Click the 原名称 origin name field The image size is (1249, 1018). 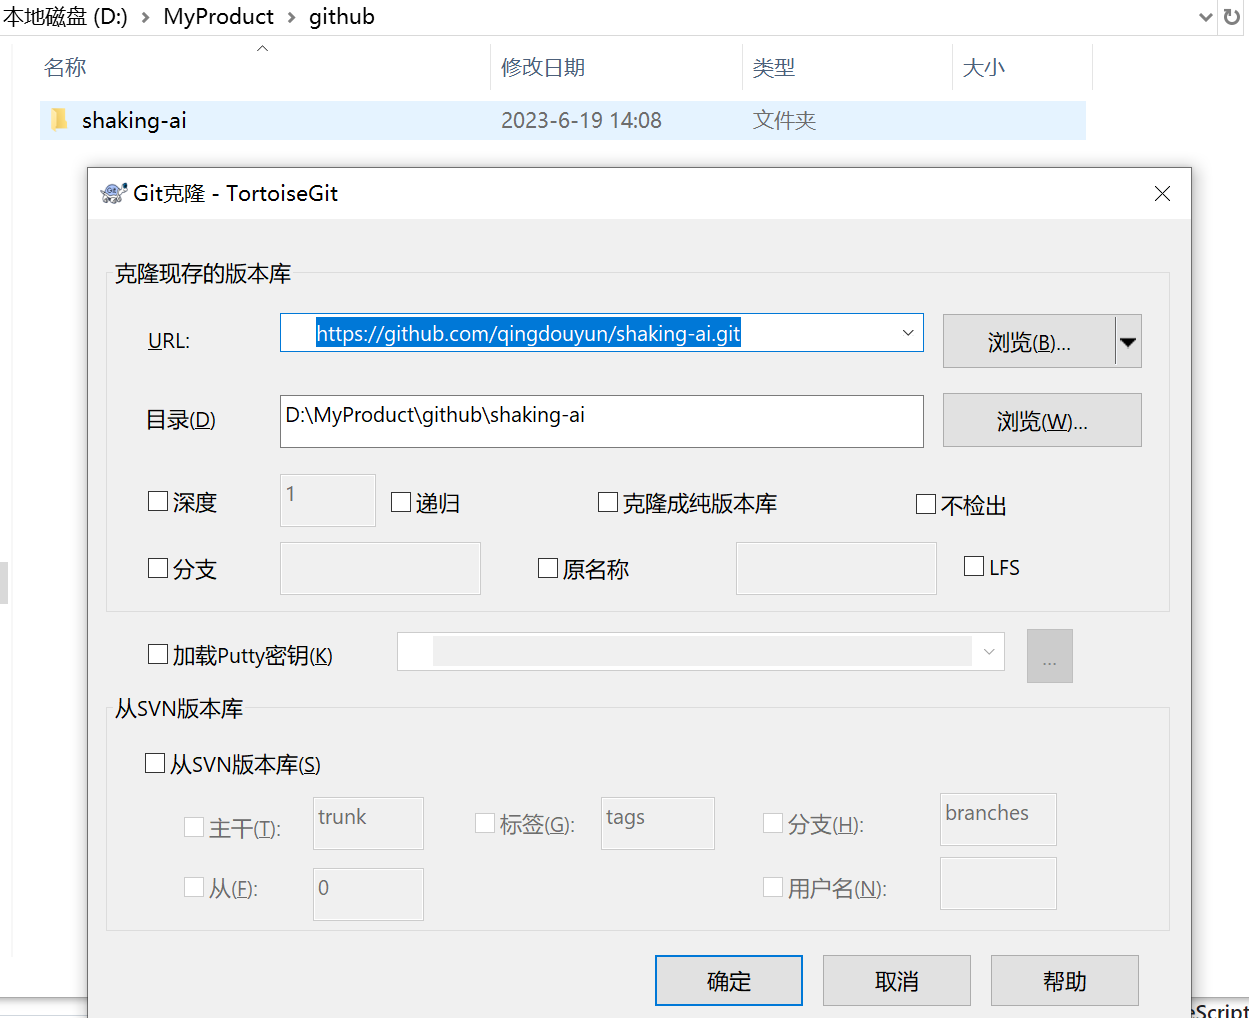[836, 568]
